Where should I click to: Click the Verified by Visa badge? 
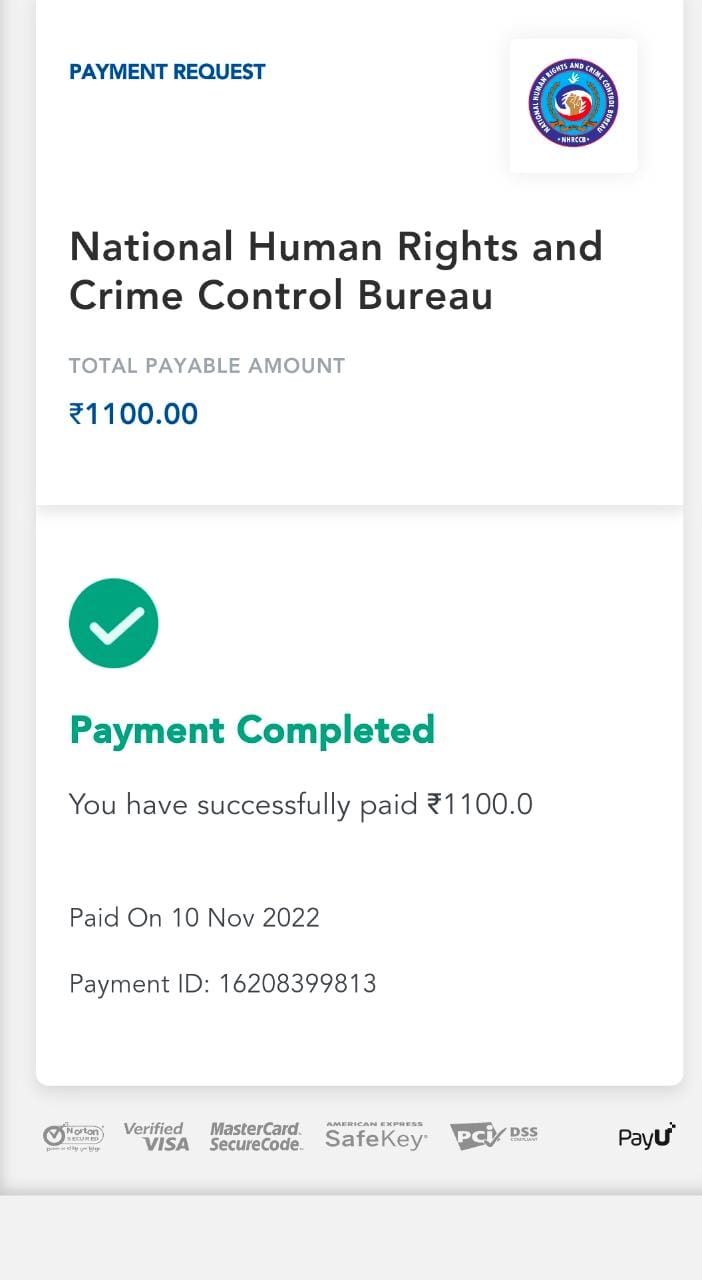tap(156, 1136)
